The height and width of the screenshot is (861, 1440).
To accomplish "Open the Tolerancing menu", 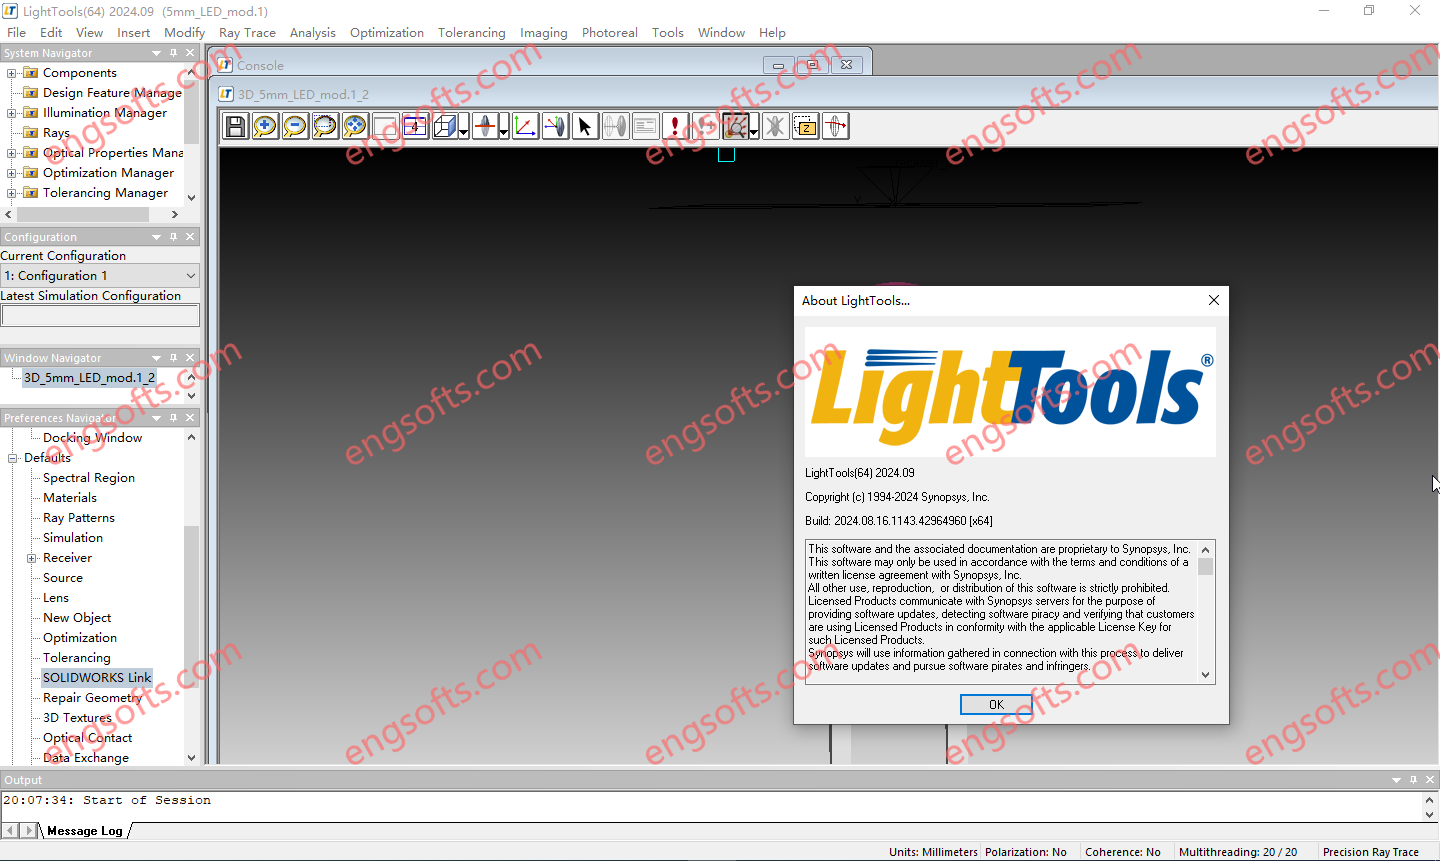I will (x=472, y=32).
